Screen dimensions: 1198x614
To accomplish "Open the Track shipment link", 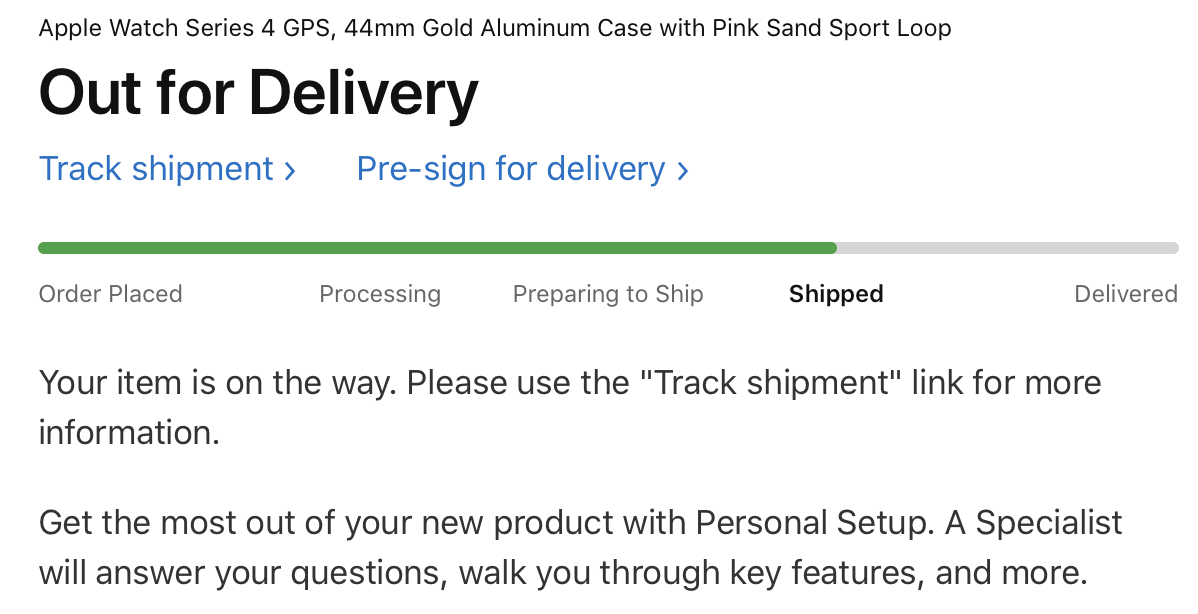I will pyautogui.click(x=167, y=169).
